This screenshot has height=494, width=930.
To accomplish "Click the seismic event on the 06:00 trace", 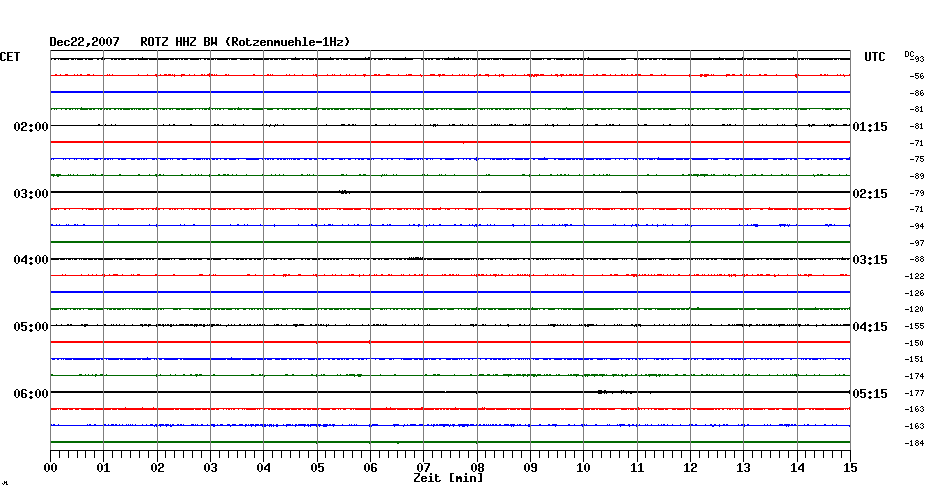I will [617, 392].
